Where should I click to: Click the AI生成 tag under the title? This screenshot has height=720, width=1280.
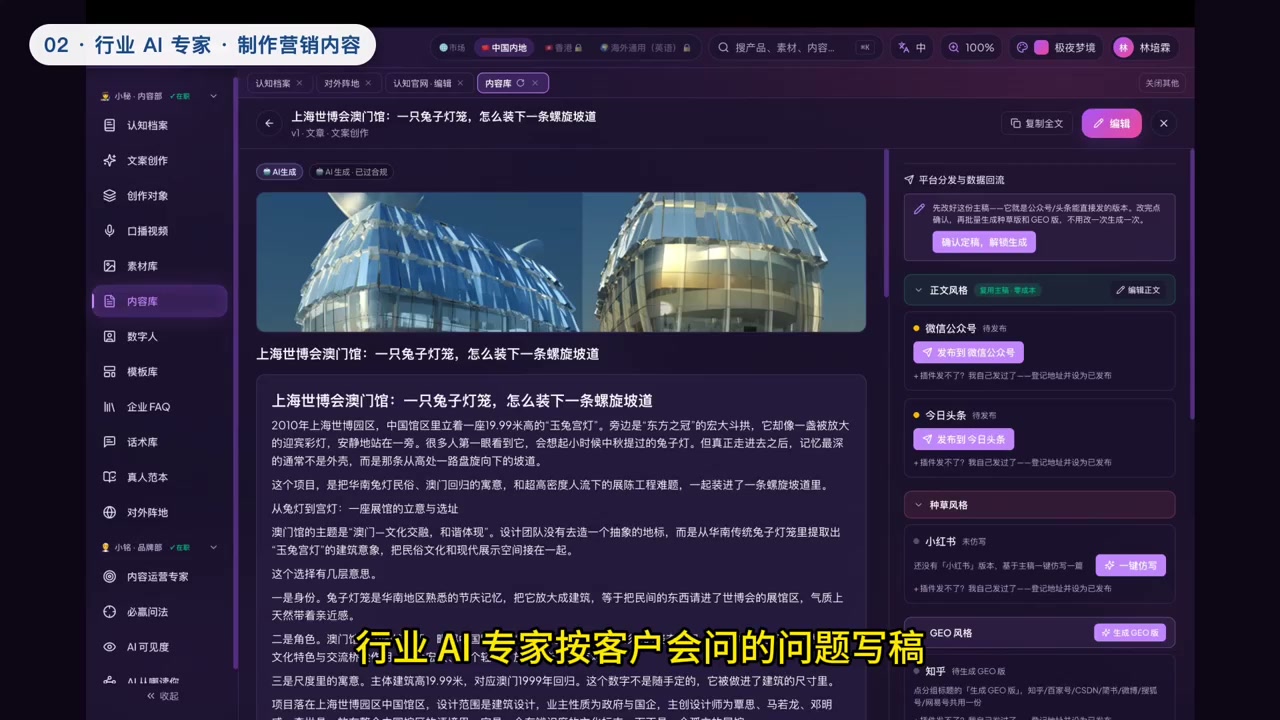[279, 172]
